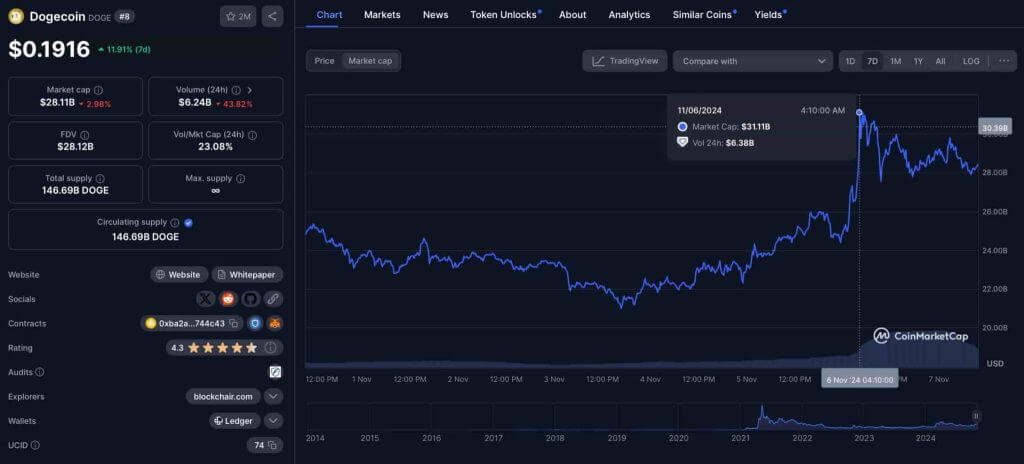Screen dimensions: 1024x464
Task: Click the 6 Nov chart peak point
Action: (x=859, y=112)
